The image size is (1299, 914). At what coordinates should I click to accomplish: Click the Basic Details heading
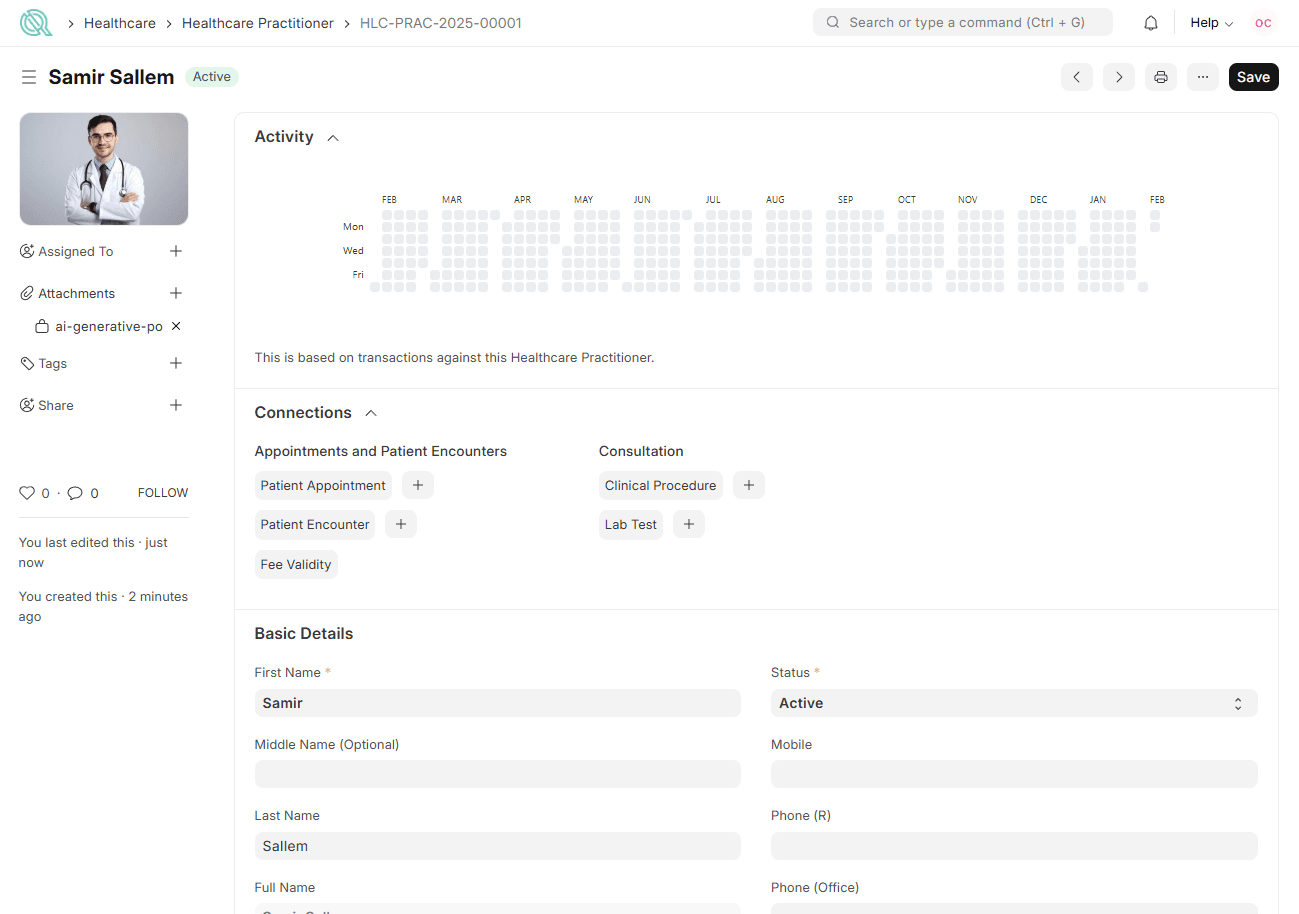point(304,633)
